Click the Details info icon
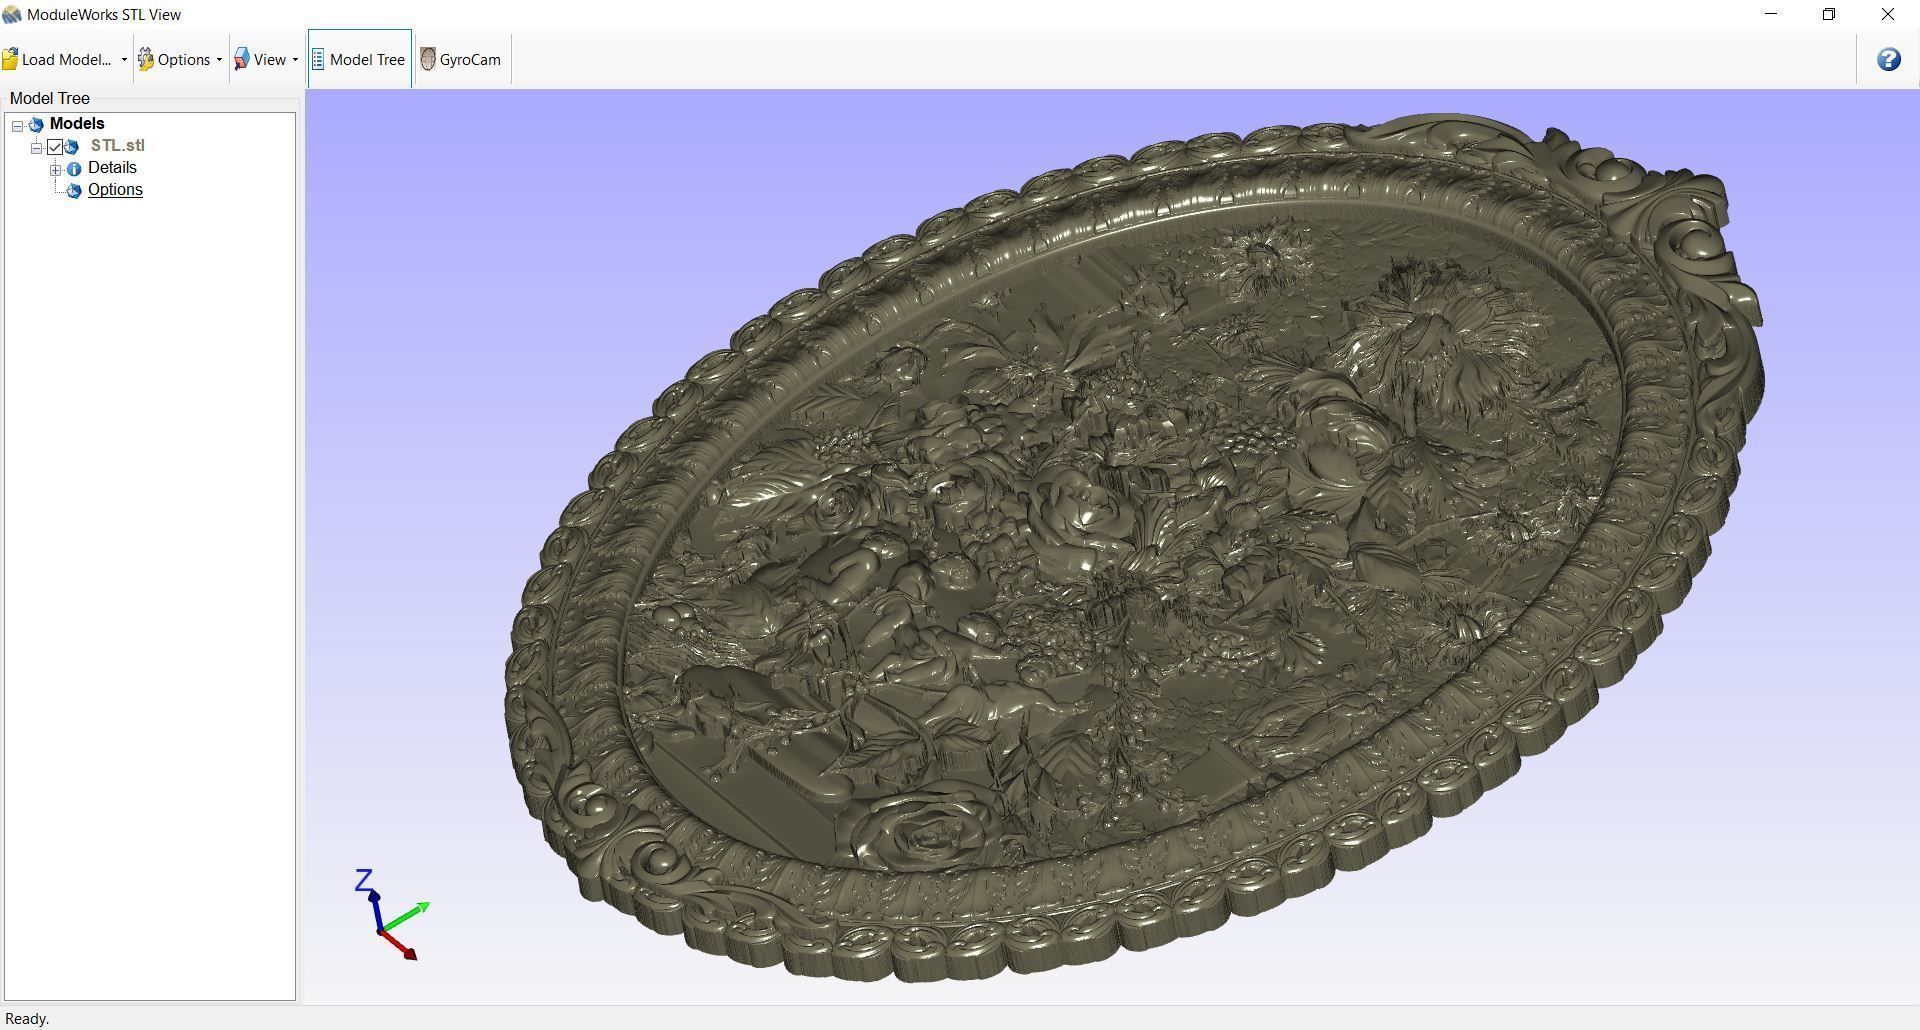 (x=74, y=169)
